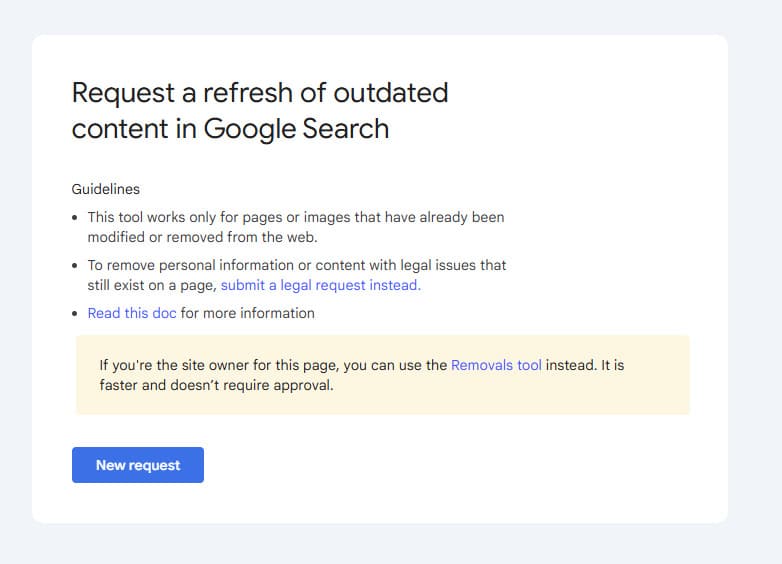Click the 'Request a refresh of outdated' heading line
782x564 pixels.
[x=260, y=93]
